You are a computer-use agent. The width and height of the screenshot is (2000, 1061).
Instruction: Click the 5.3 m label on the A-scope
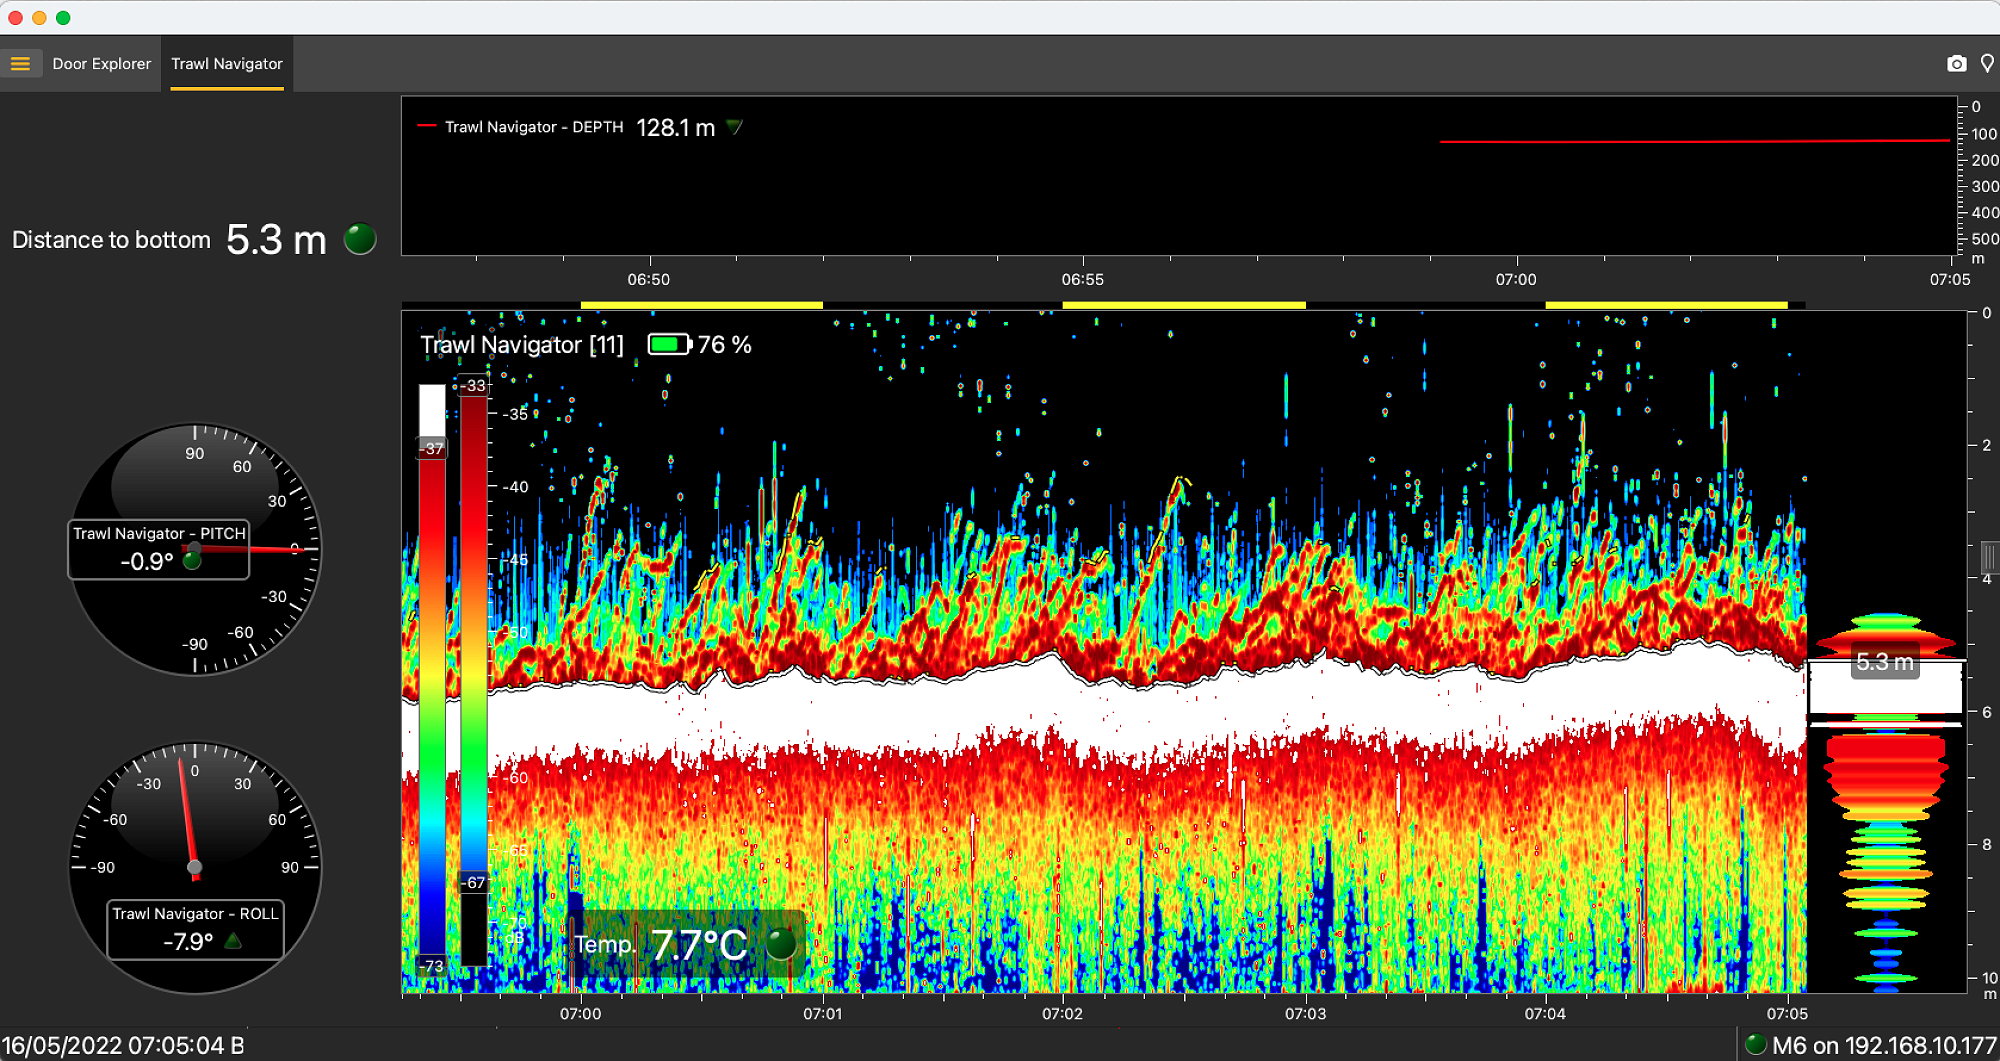pyautogui.click(x=1884, y=662)
